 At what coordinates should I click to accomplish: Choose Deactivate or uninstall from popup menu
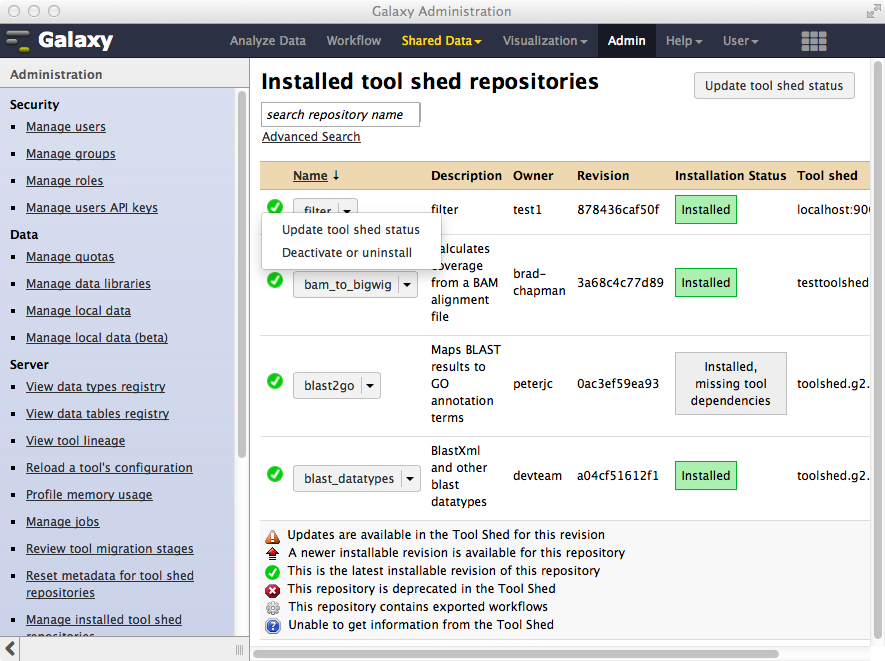click(347, 253)
